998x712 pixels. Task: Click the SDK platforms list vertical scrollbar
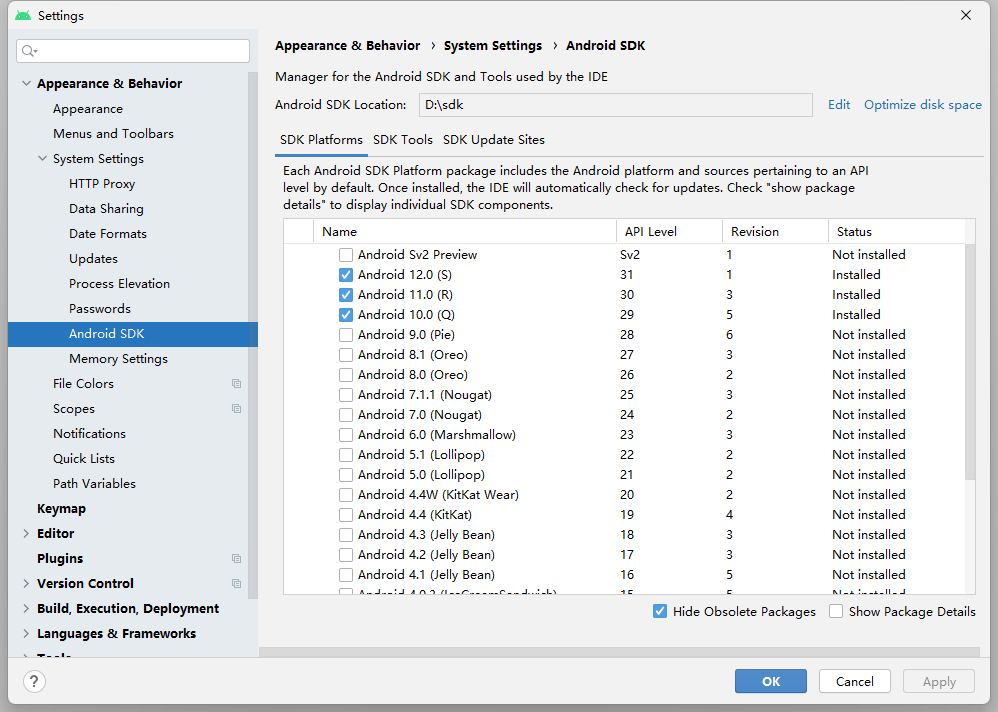tap(970, 363)
